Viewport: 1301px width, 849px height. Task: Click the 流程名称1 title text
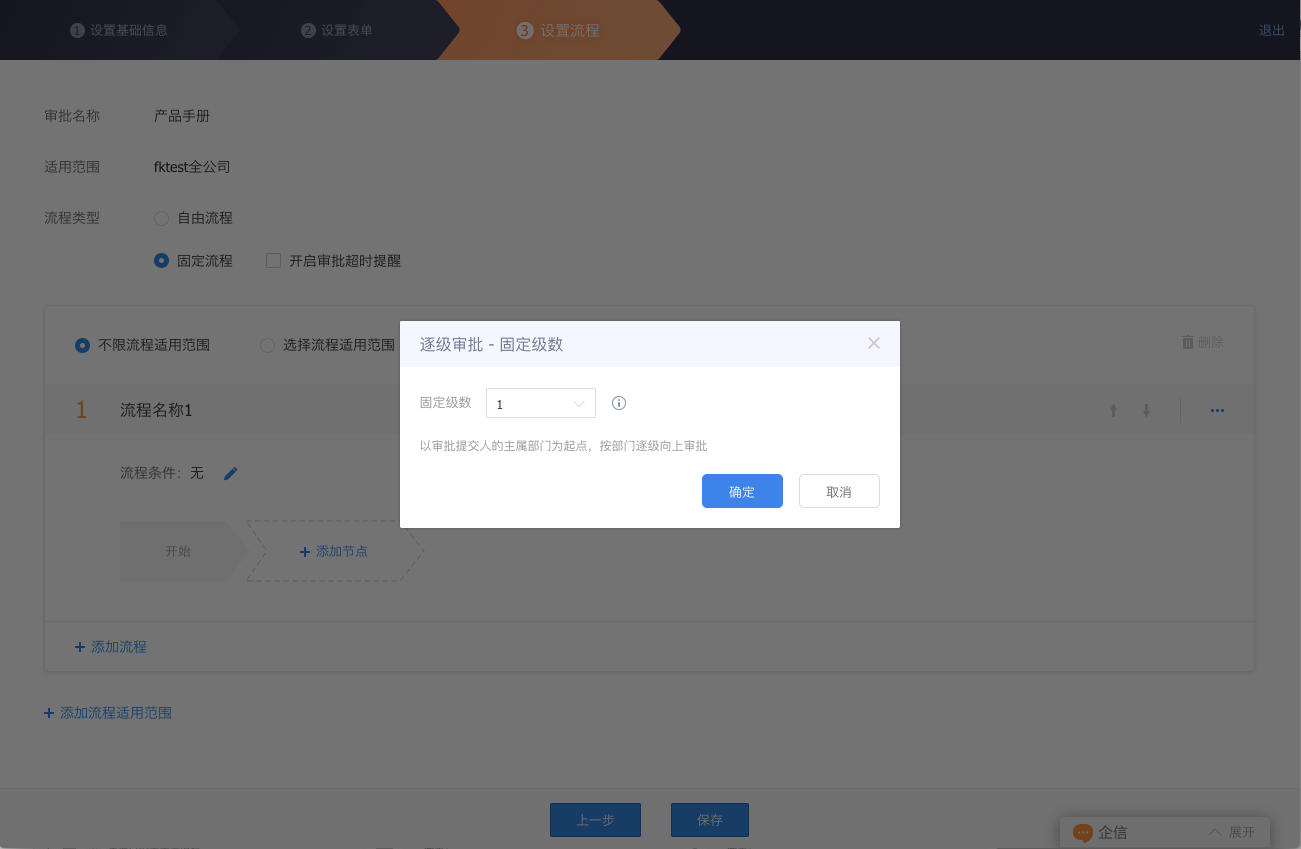(156, 410)
